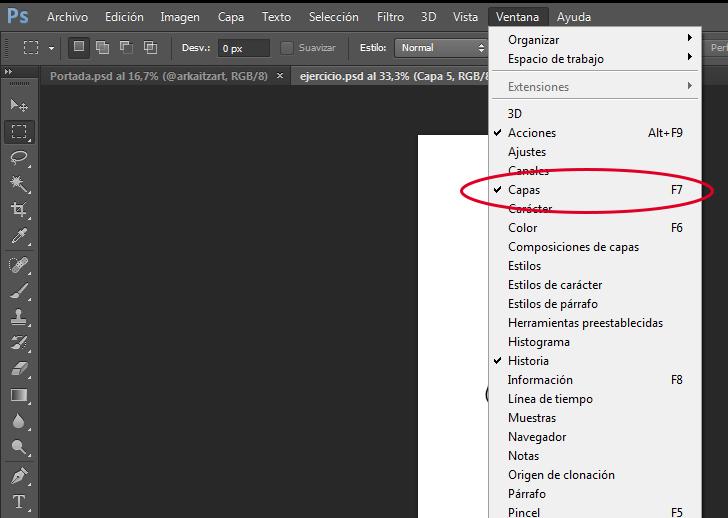Select the Crop tool
Screen dimensions: 728x518
[19, 210]
